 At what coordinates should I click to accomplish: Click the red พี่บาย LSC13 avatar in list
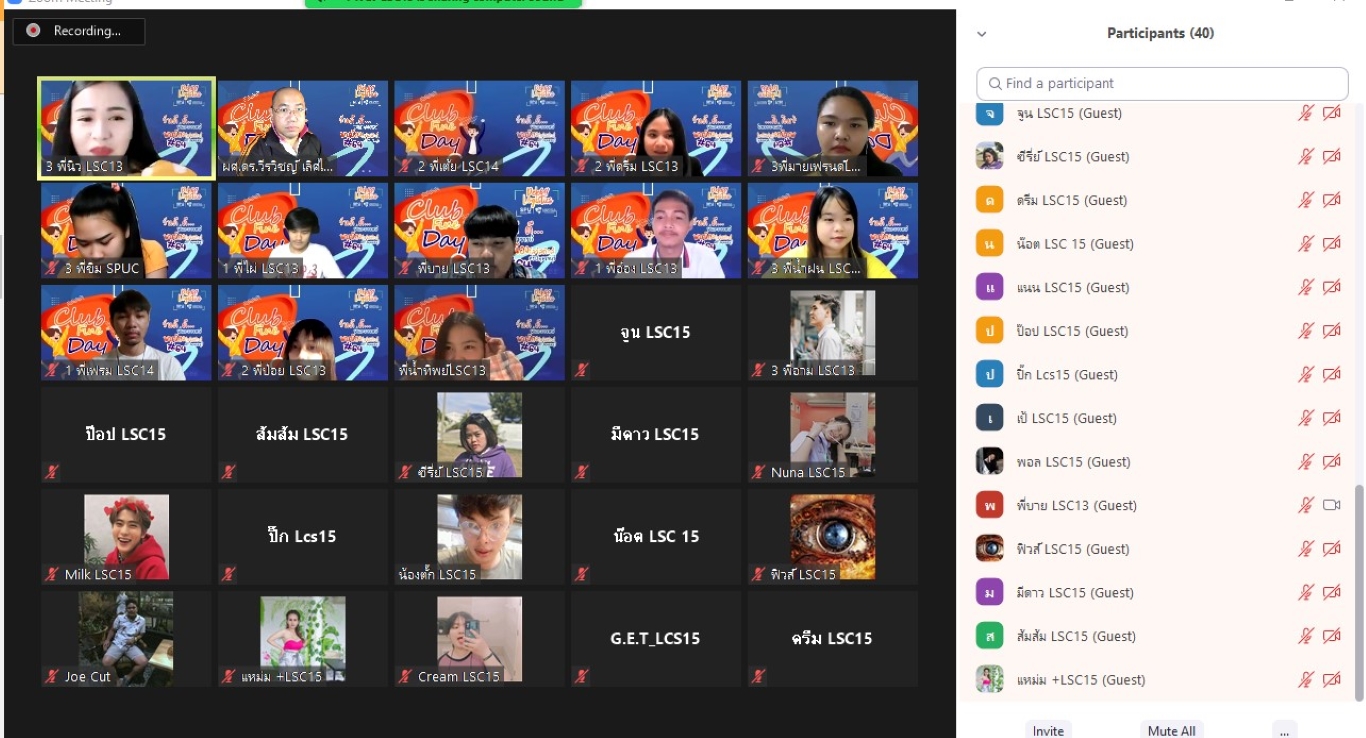tap(989, 505)
